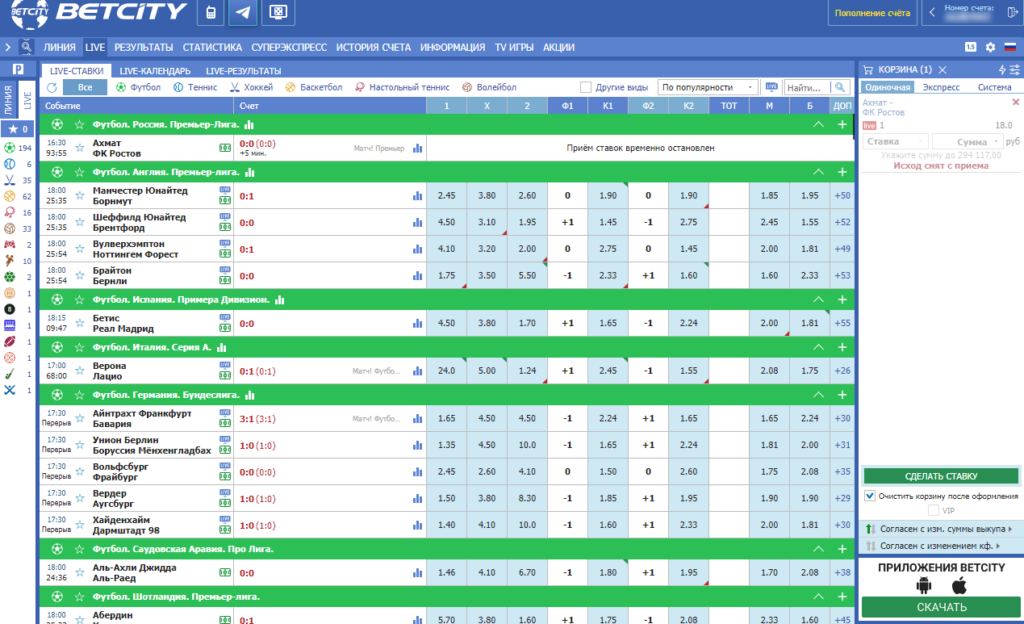Switch to vertical ЛИНИЯ tab in left sidebar
Viewport: 1024px width, 624px height.
pos(8,100)
